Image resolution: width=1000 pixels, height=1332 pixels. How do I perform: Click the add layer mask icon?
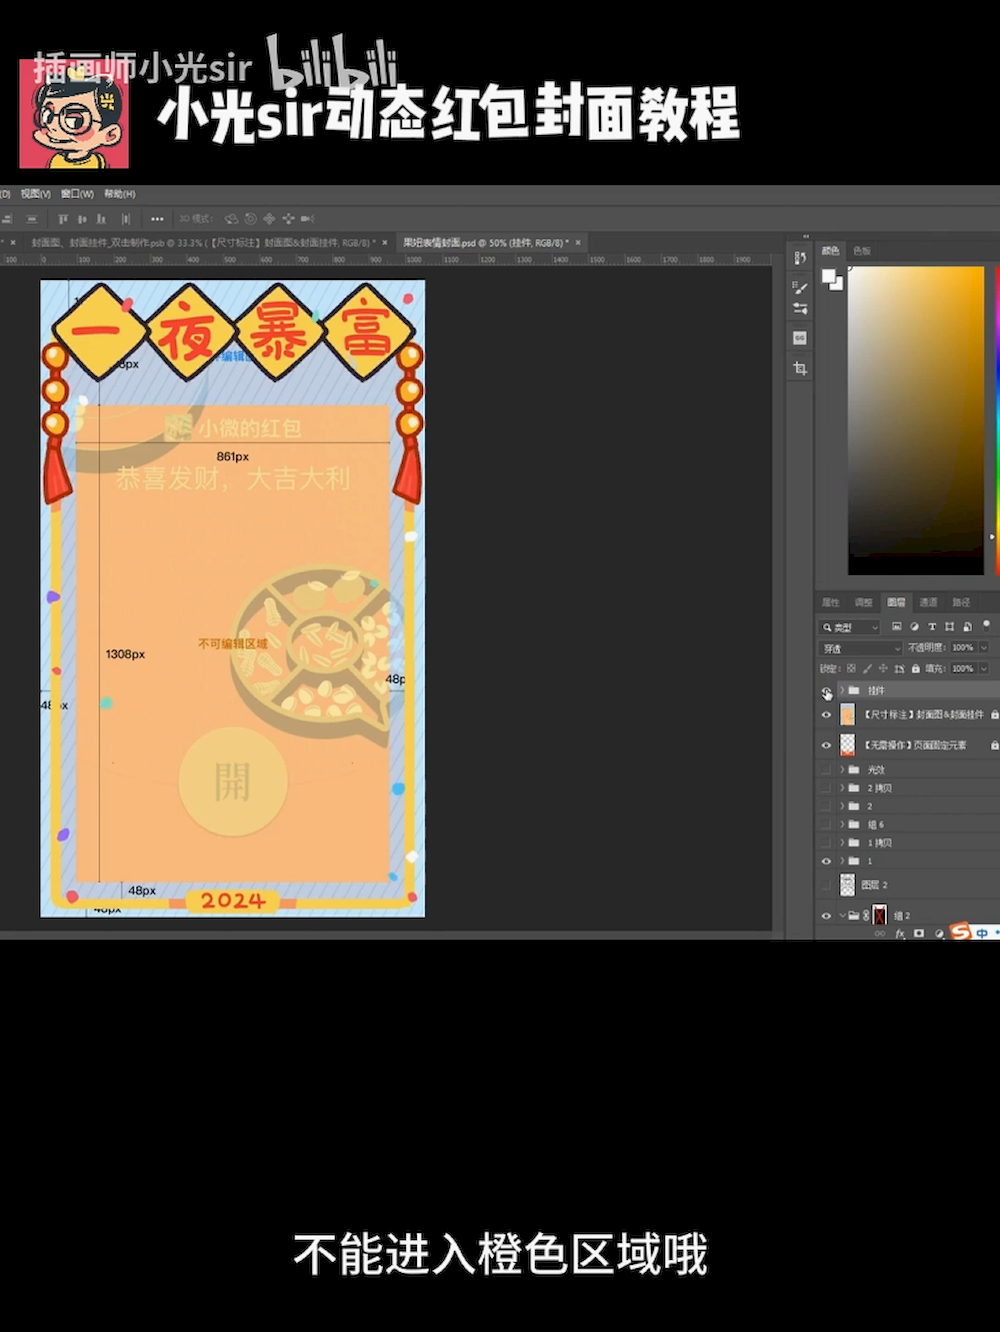[919, 933]
